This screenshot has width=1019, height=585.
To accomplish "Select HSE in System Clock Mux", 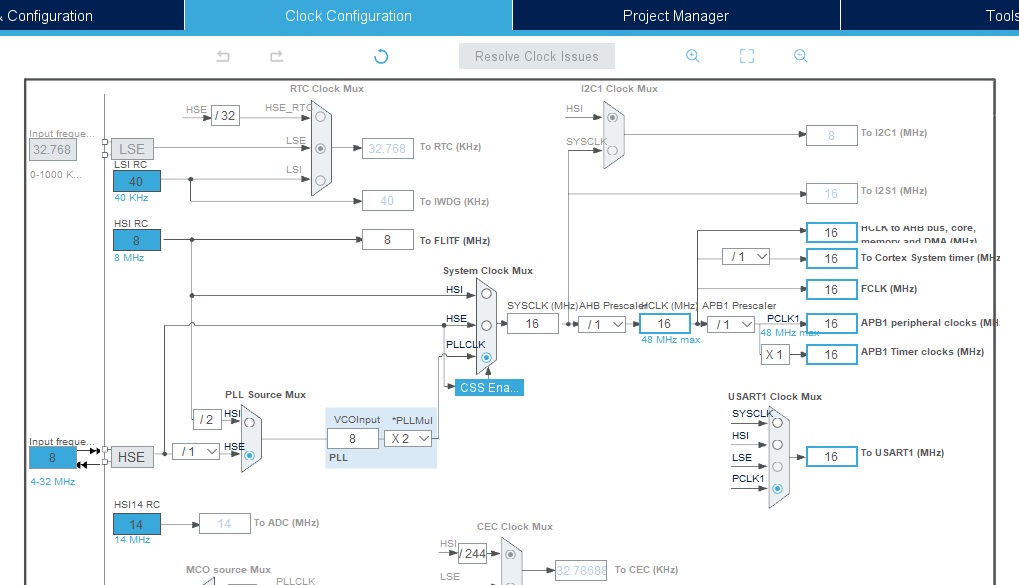I will (x=486, y=325).
